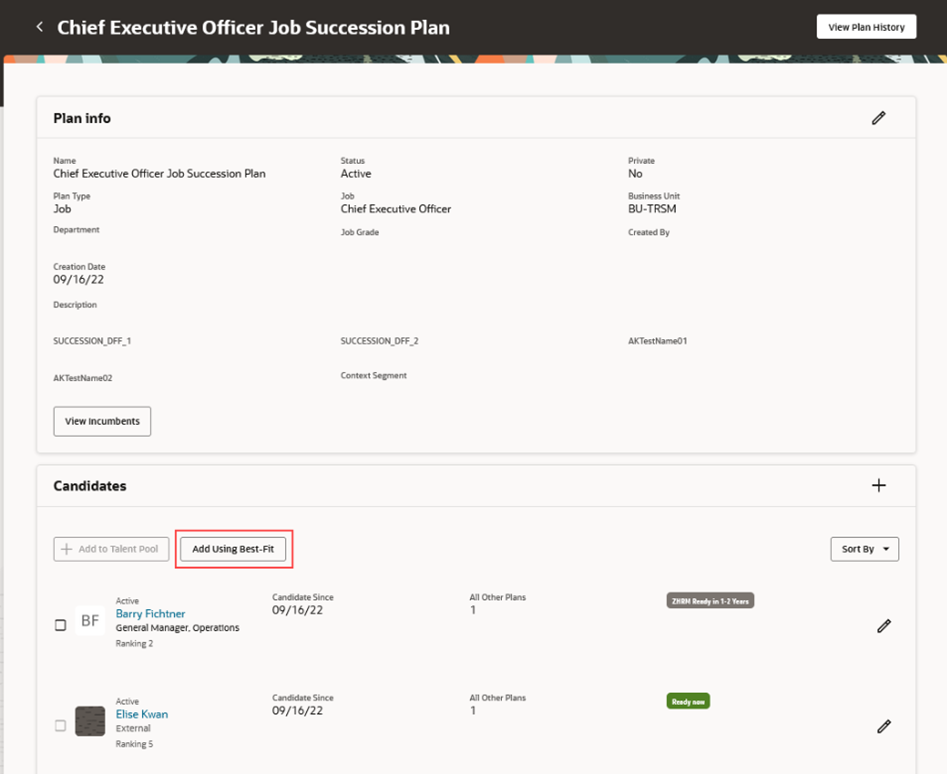947x774 pixels.
Task: Open Barry Fichtner's profile link
Action: [150, 613]
